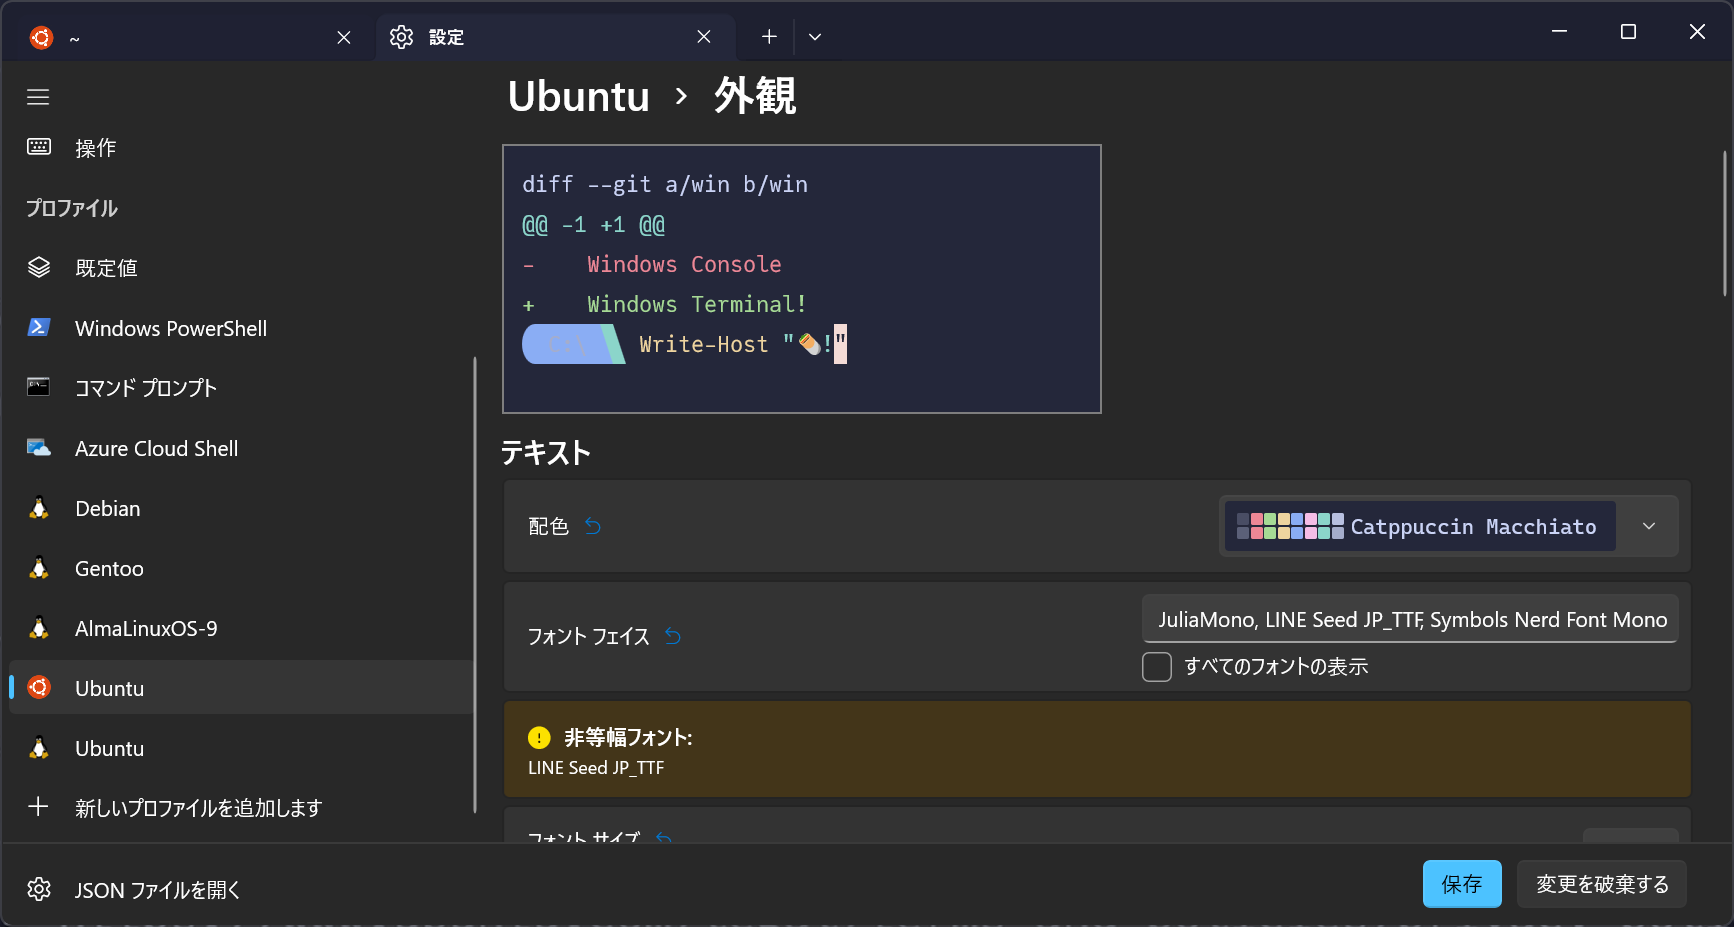The width and height of the screenshot is (1734, 927).
Task: Click the フォント フェイス input field
Action: coord(1410,619)
